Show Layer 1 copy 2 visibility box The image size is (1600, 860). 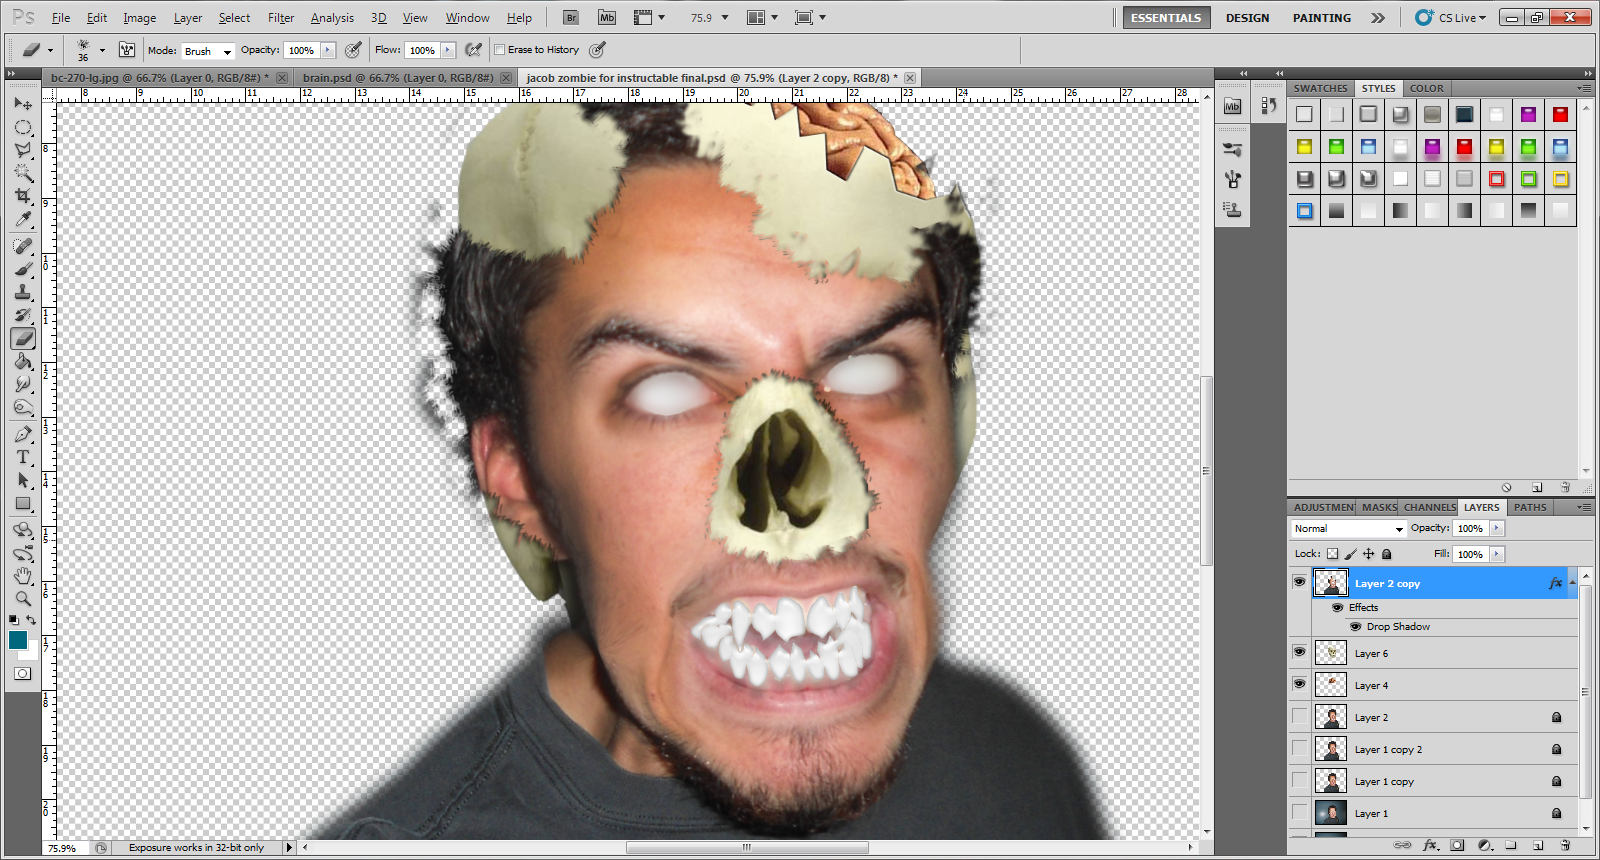(x=1299, y=748)
